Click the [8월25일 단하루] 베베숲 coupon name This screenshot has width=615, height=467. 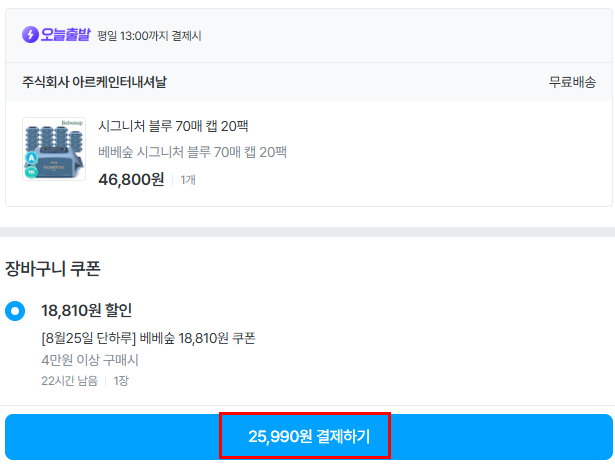click(148, 338)
